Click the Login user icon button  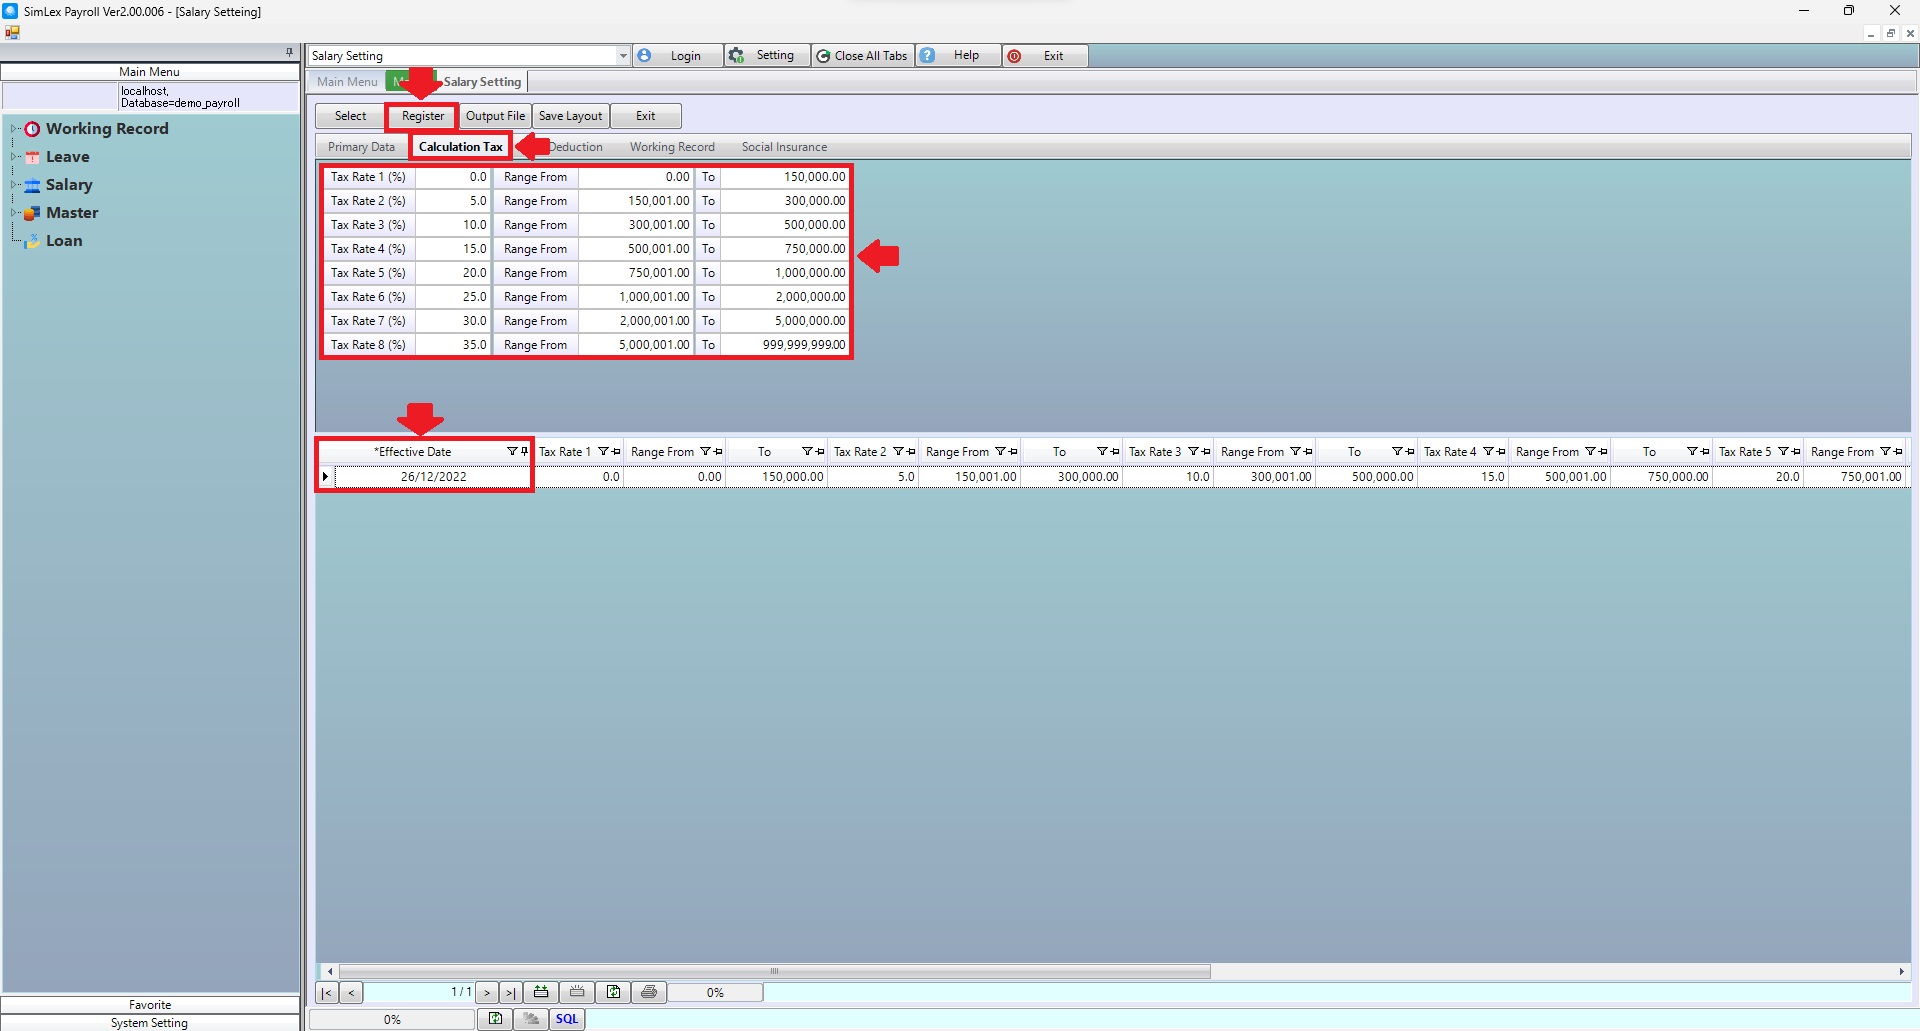[645, 56]
